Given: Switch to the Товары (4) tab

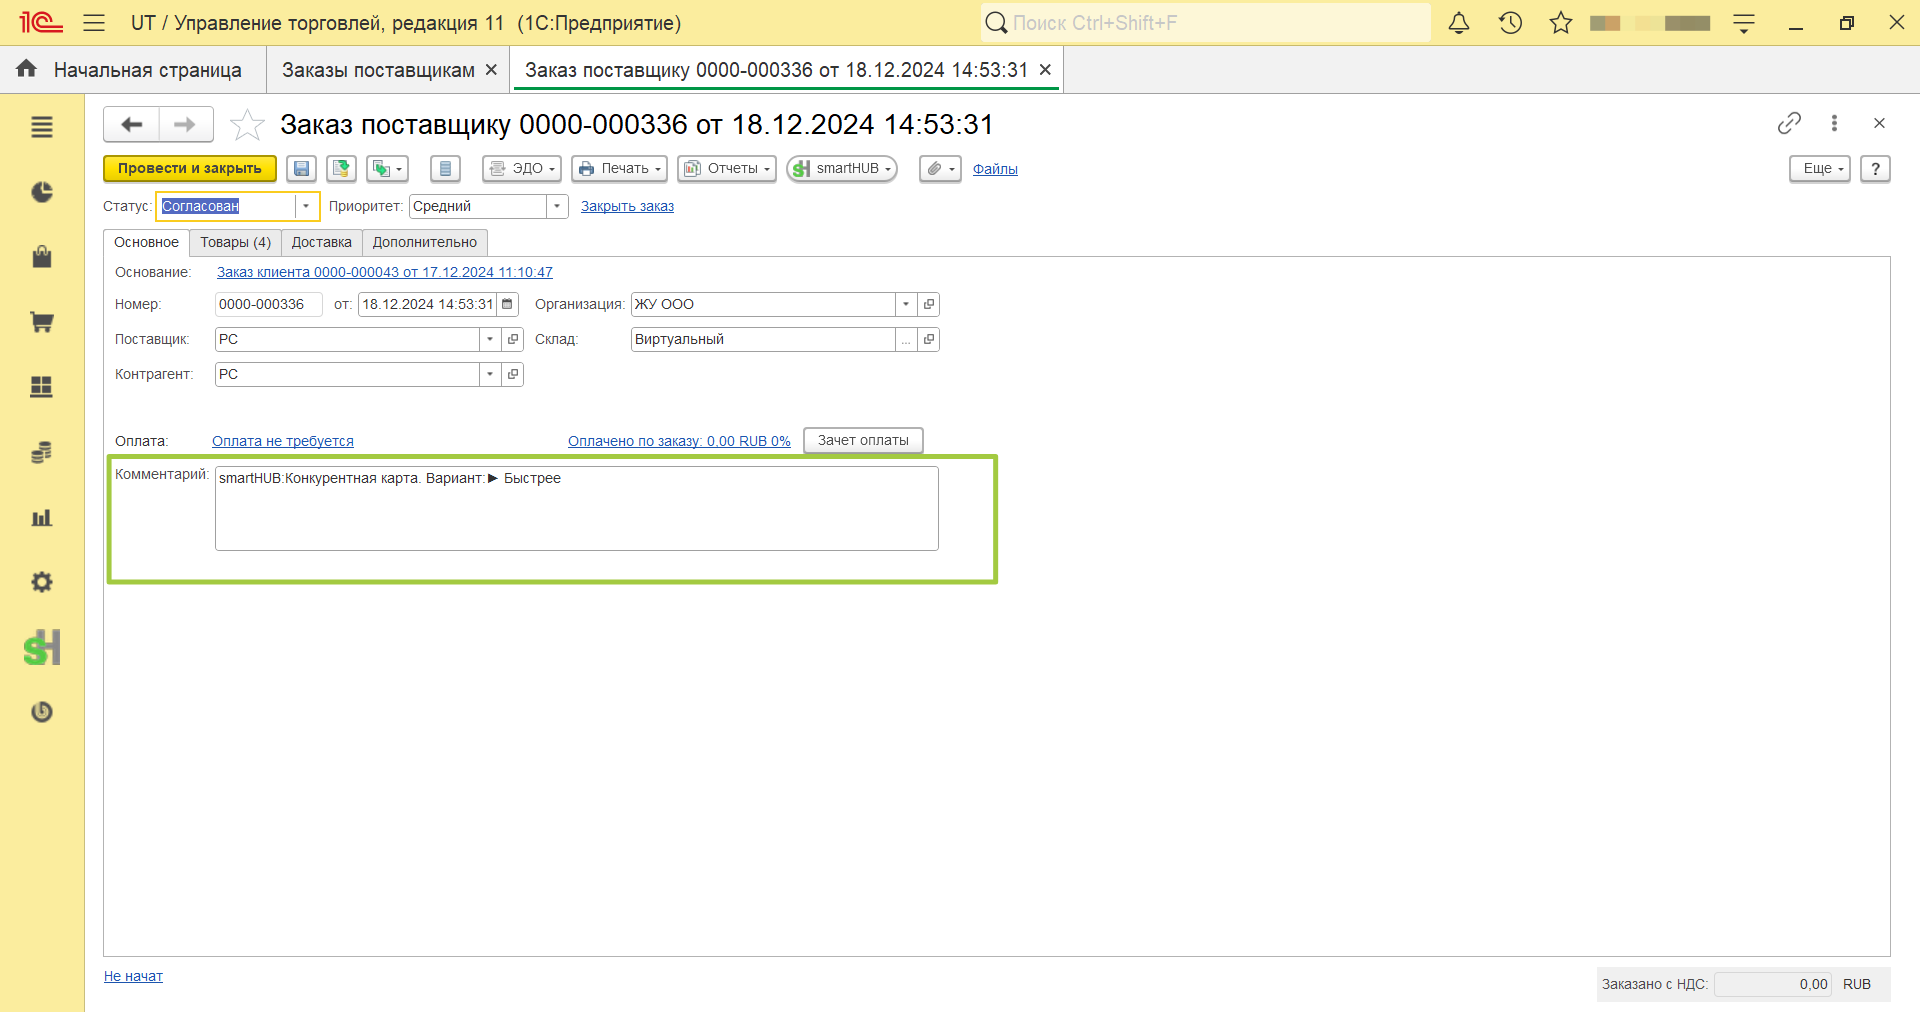Looking at the screenshot, I should click(235, 242).
